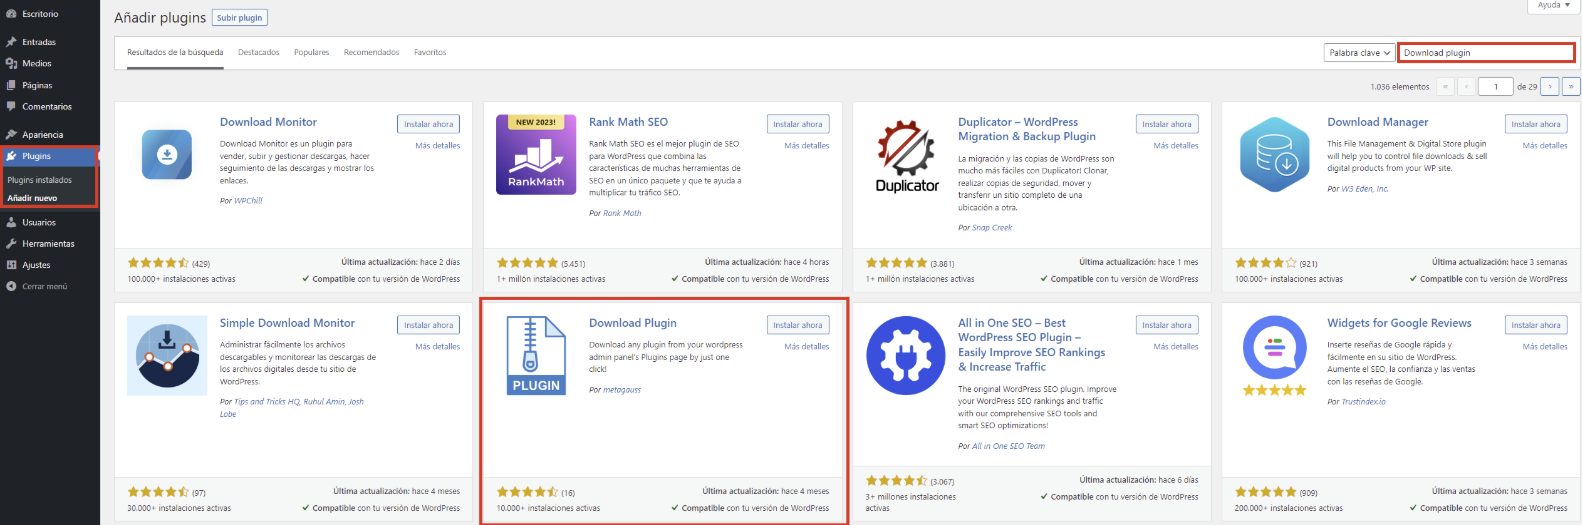1582x525 pixels.
Task: Install Simple Download Monitor now
Action: [x=429, y=325]
